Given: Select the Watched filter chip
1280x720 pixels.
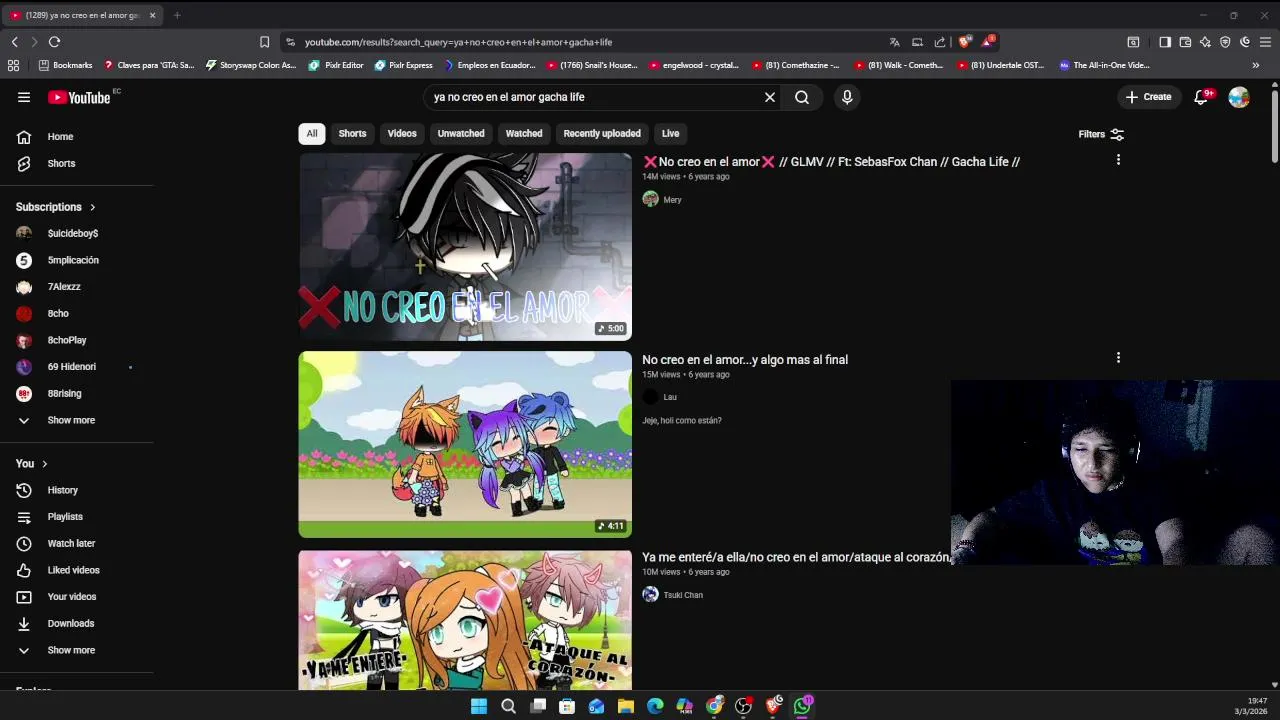Looking at the screenshot, I should 524,133.
